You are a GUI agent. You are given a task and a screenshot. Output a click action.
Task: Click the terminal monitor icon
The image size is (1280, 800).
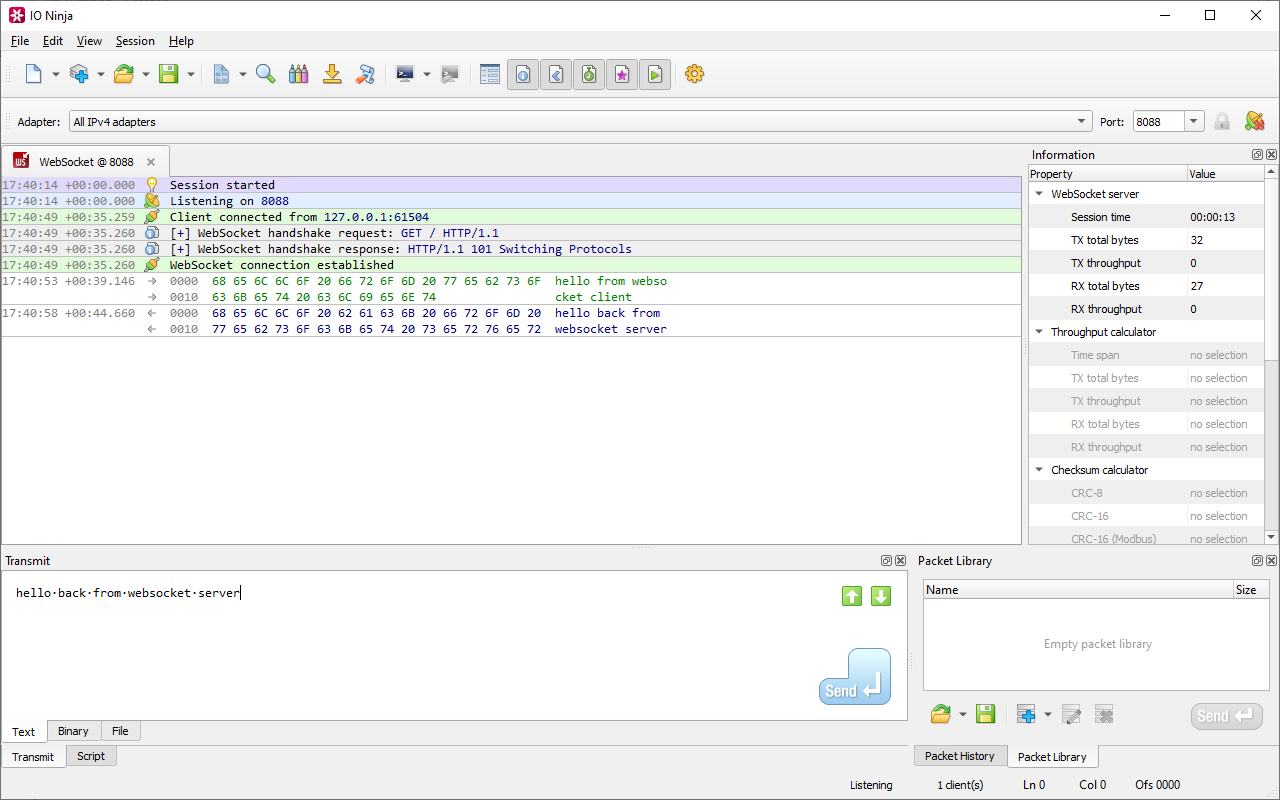coord(405,74)
